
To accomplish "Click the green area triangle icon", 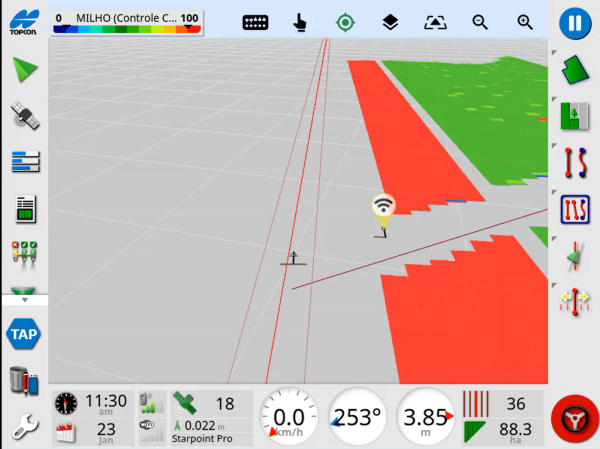I will (x=474, y=433).
